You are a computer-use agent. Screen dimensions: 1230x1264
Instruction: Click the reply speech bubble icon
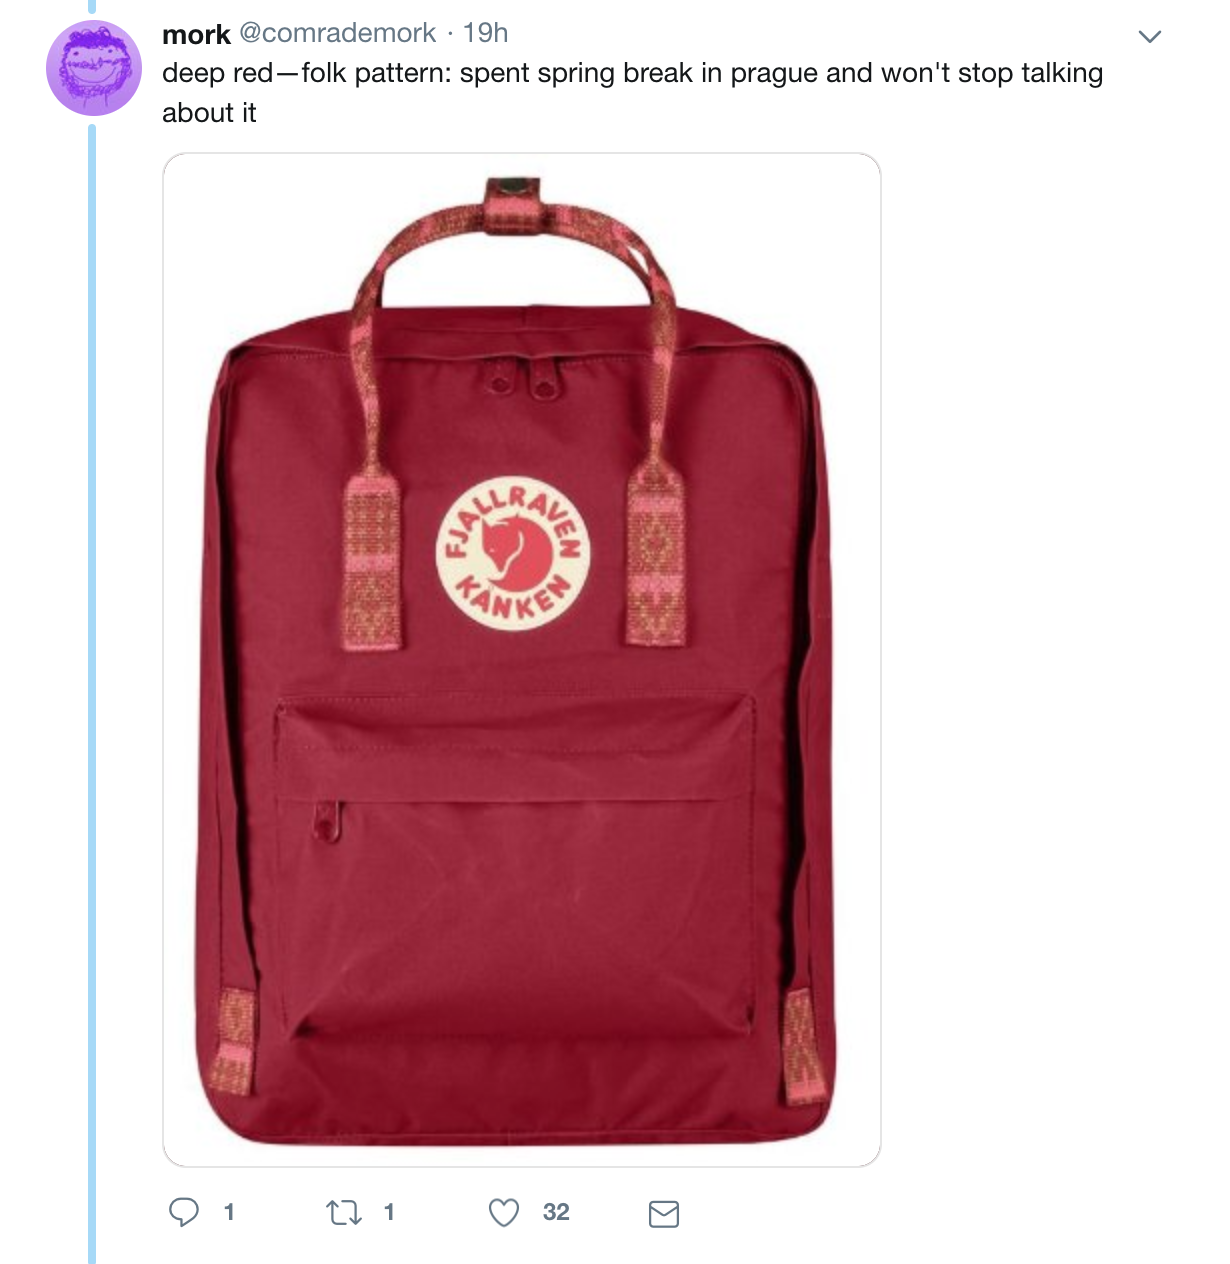pyautogui.click(x=183, y=1213)
